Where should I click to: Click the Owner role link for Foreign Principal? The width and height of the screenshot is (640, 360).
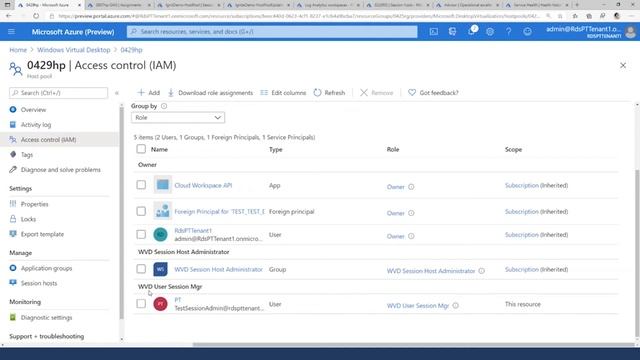point(396,213)
